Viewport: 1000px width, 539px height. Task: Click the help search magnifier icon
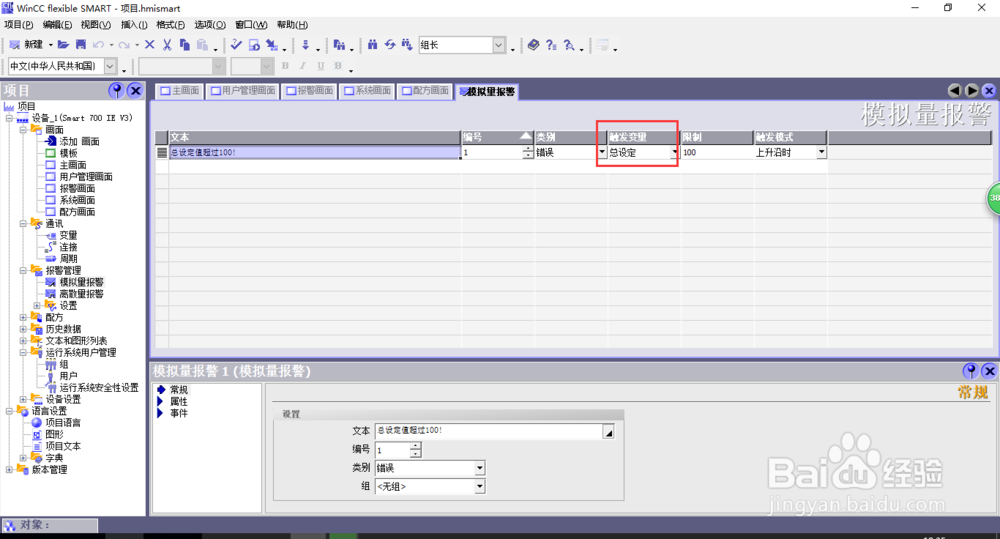569,45
